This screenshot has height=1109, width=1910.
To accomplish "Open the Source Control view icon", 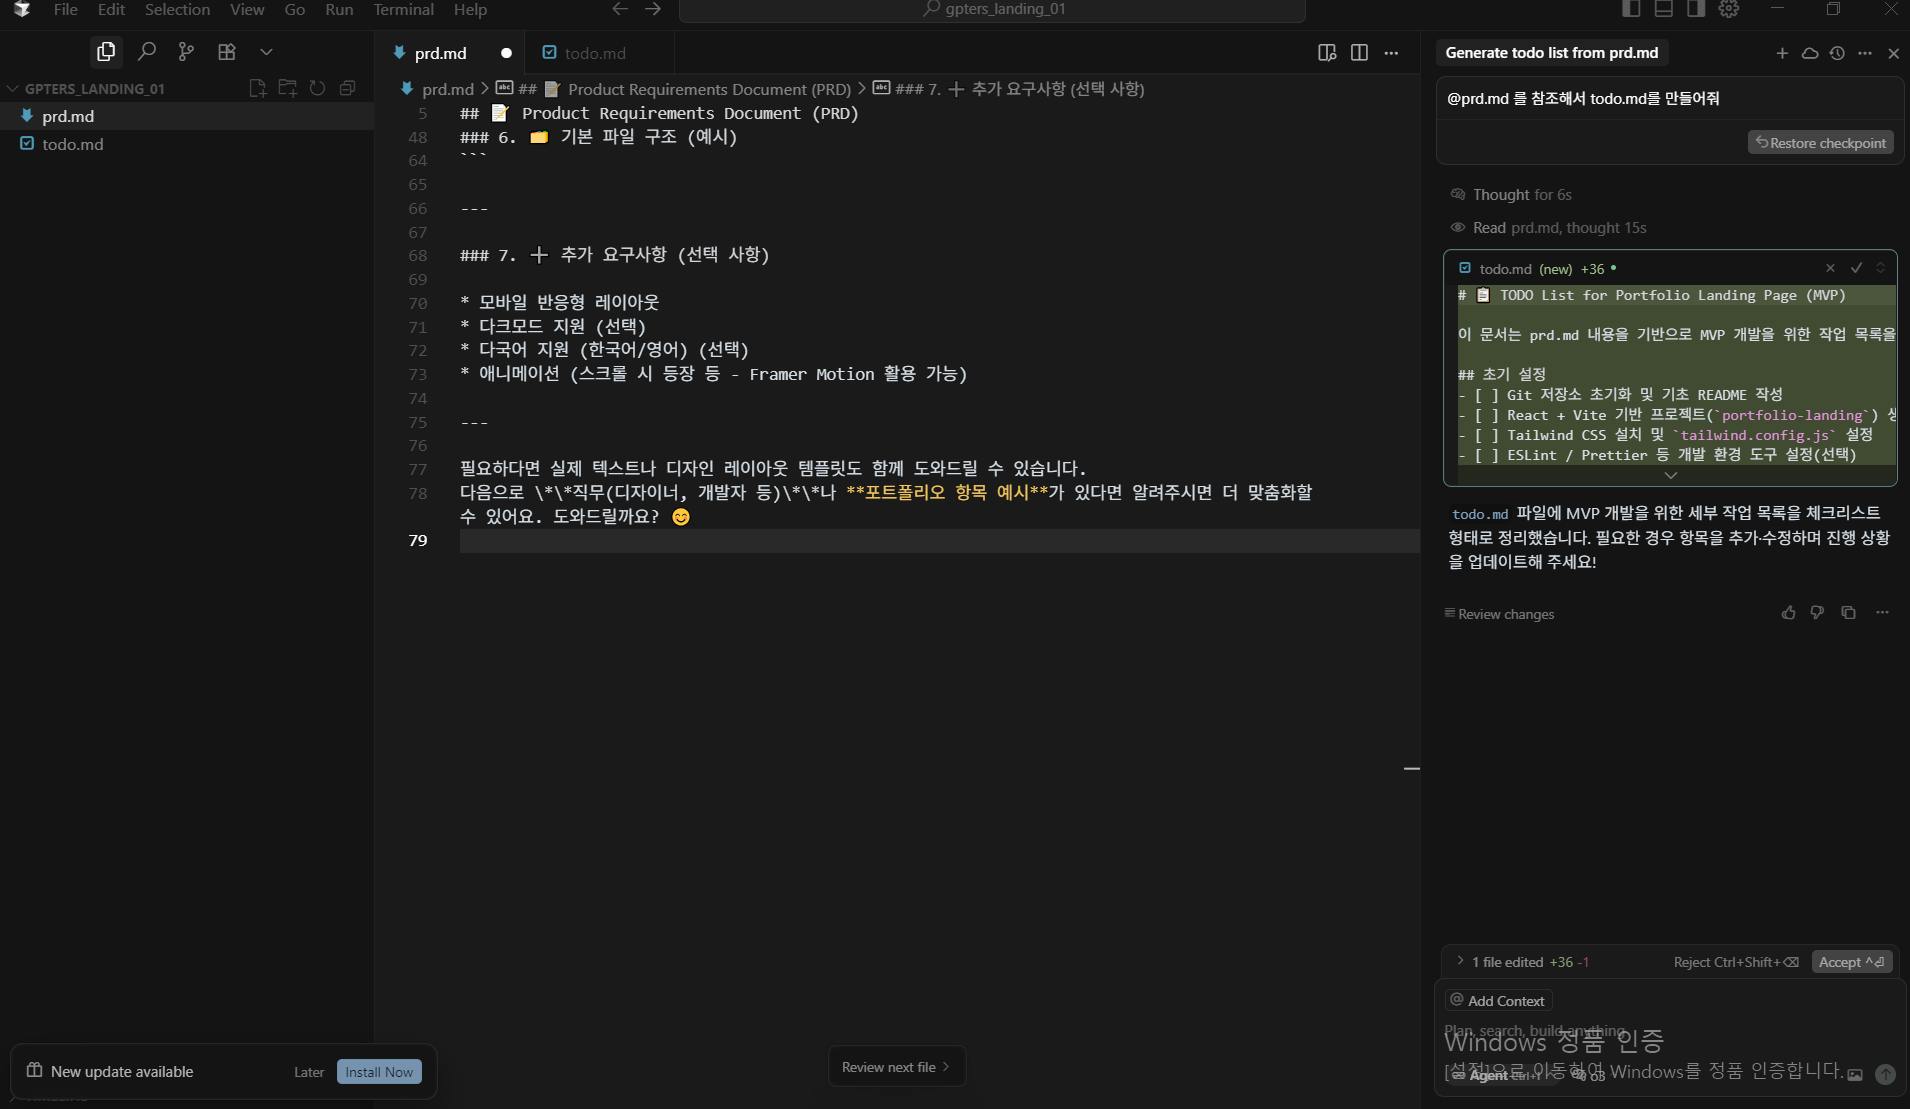I will [x=186, y=51].
